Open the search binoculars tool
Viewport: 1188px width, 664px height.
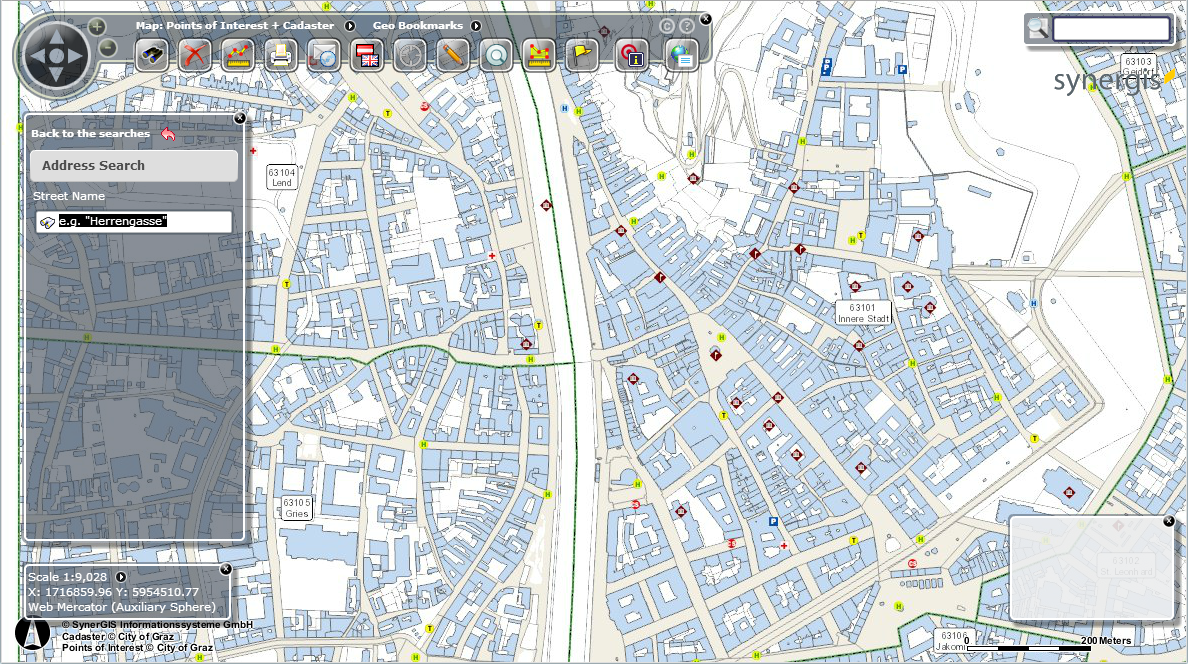tap(151, 55)
